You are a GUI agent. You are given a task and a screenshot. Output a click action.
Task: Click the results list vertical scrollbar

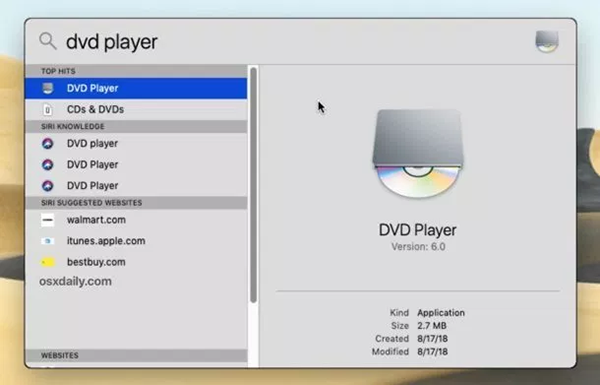pyautogui.click(x=253, y=185)
